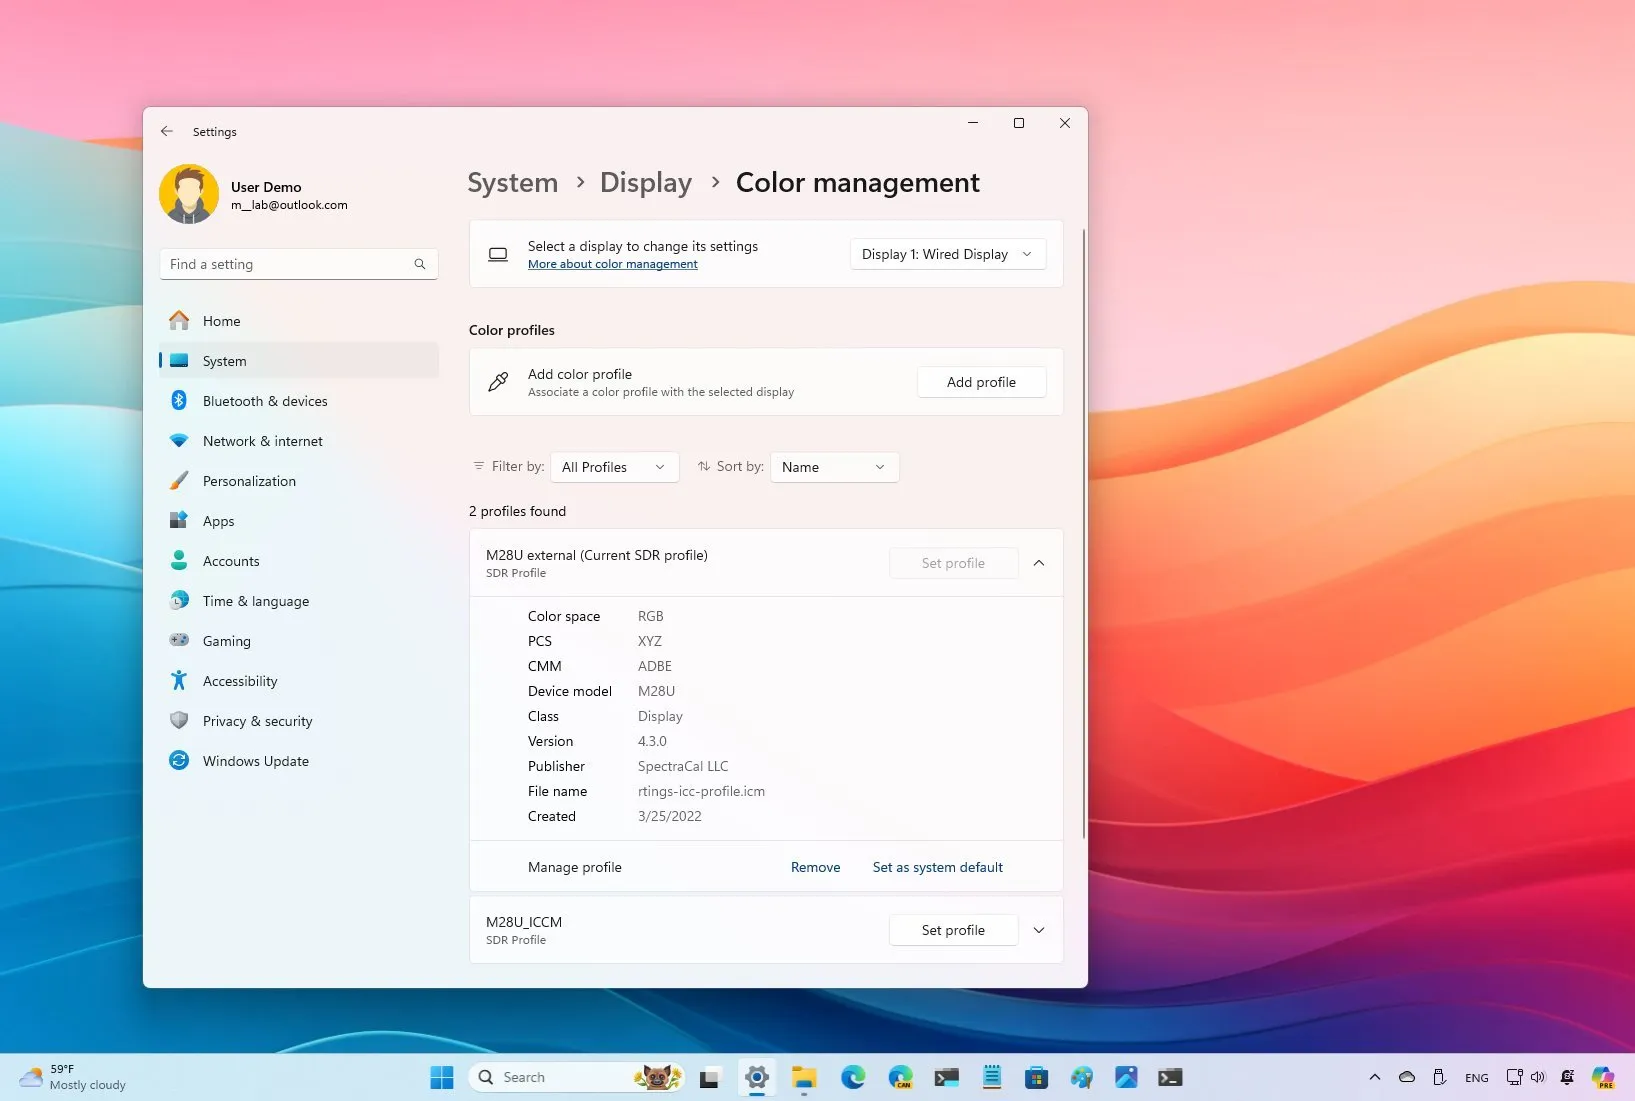Click the back arrow in Settings
This screenshot has height=1101, width=1635.
167,131
